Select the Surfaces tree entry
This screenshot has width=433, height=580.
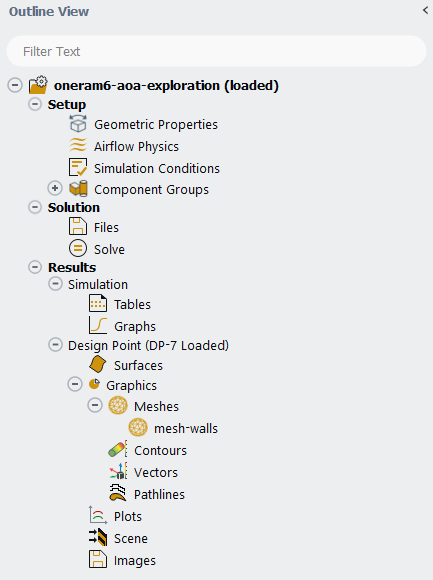click(138, 365)
